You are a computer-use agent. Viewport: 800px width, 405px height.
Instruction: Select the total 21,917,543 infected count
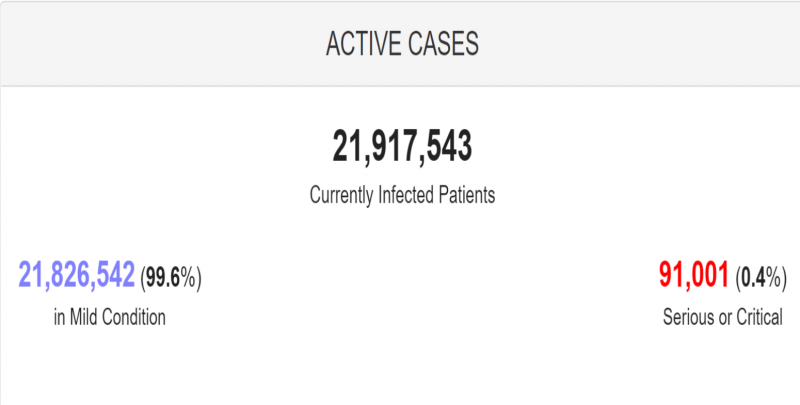pyautogui.click(x=402, y=147)
